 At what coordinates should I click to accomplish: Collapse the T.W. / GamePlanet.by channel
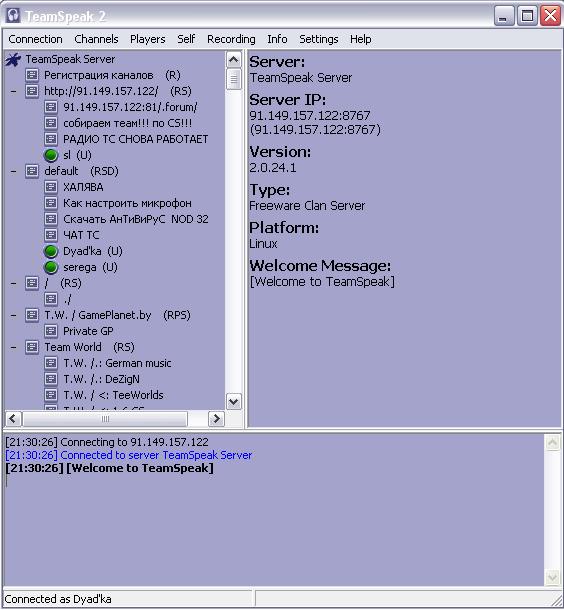pyautogui.click(x=14, y=315)
